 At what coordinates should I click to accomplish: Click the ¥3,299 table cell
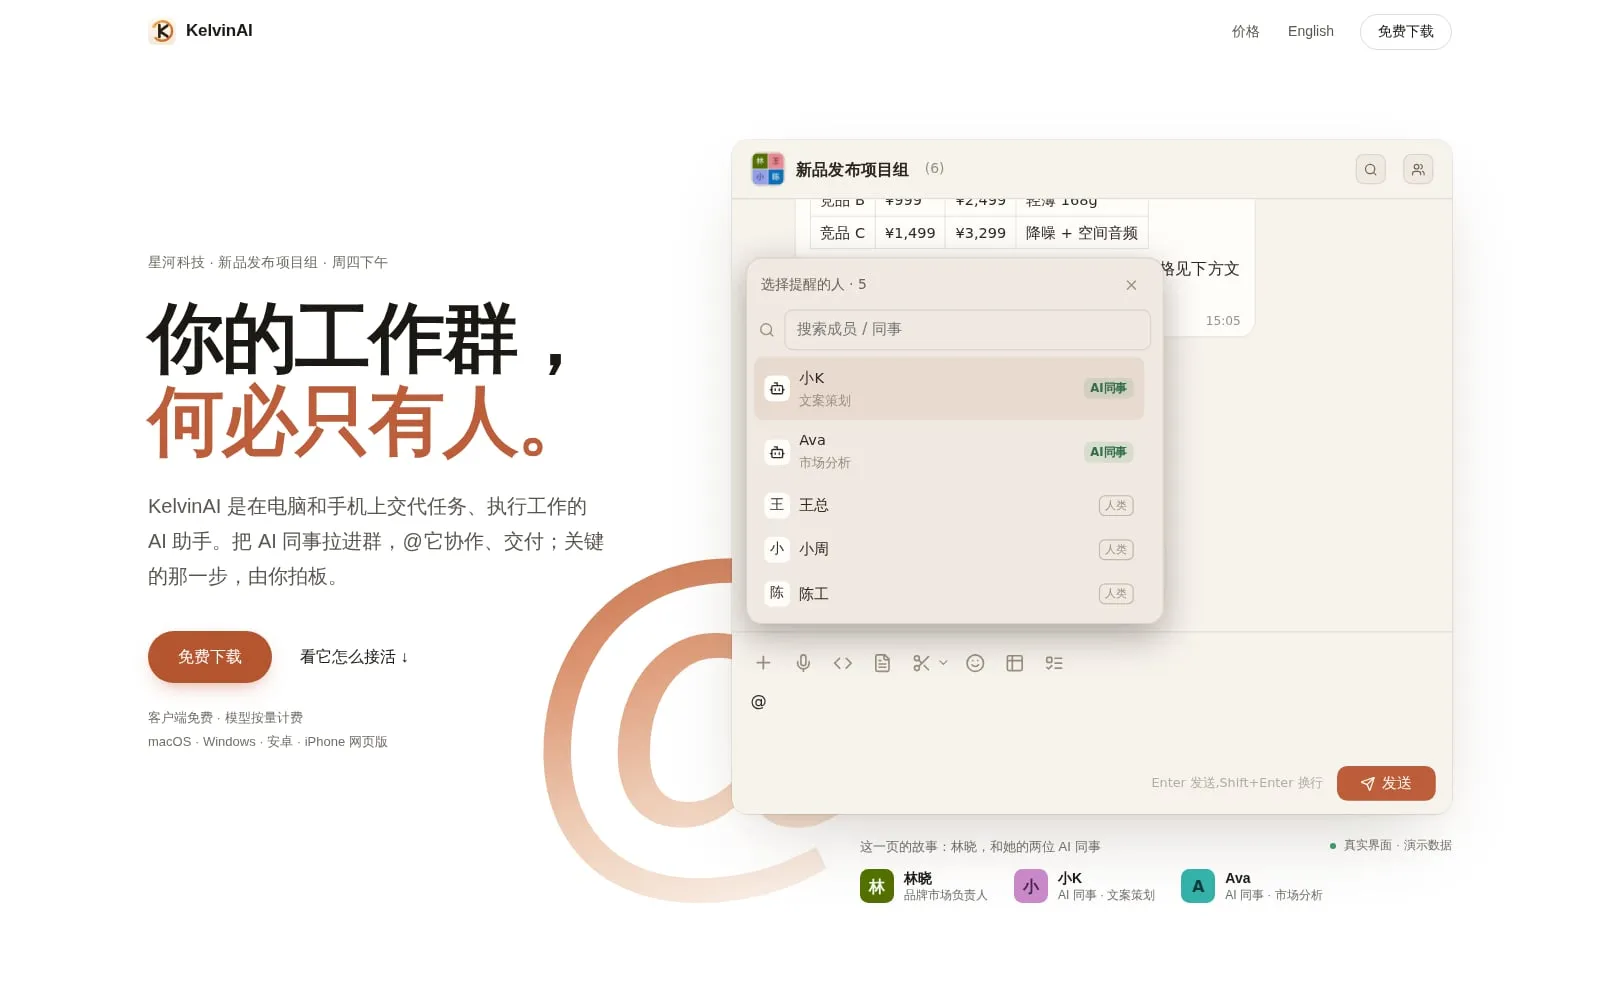pos(980,233)
